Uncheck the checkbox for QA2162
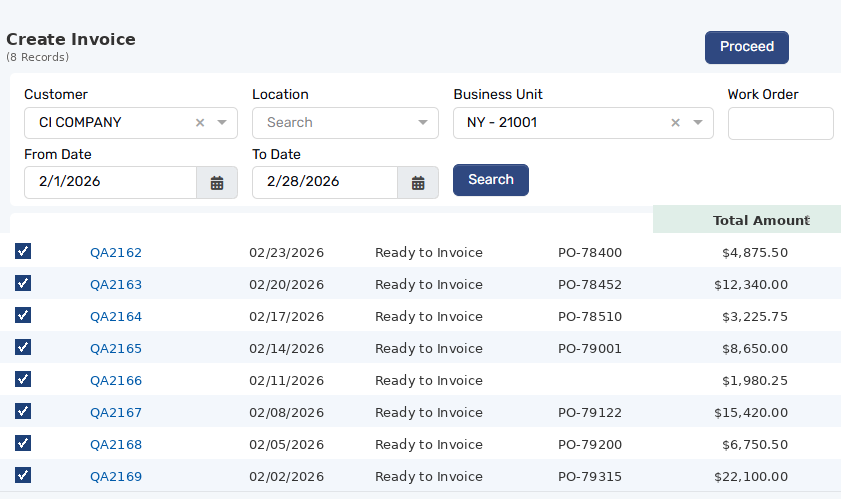The width and height of the screenshot is (842, 500). pos(23,251)
